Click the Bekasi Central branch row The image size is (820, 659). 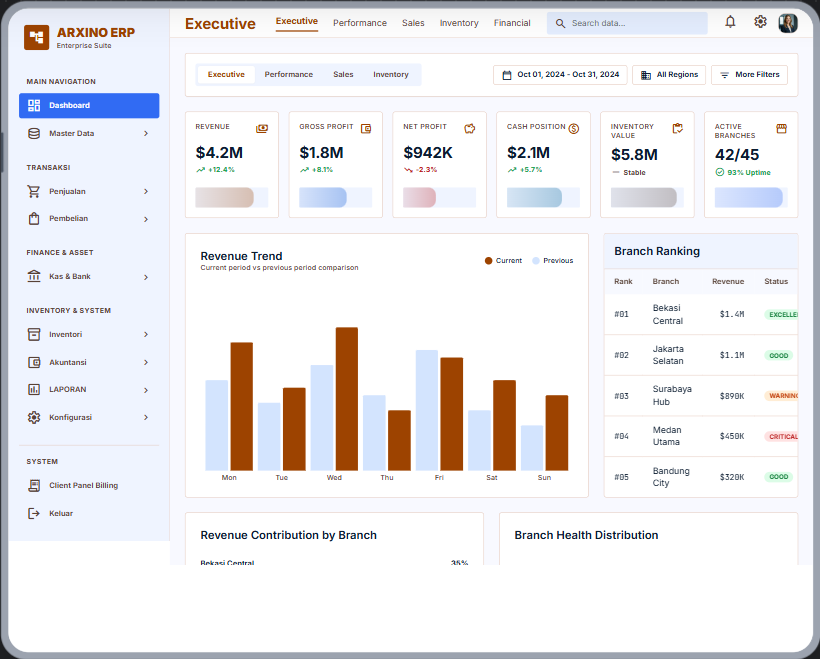[x=701, y=314]
